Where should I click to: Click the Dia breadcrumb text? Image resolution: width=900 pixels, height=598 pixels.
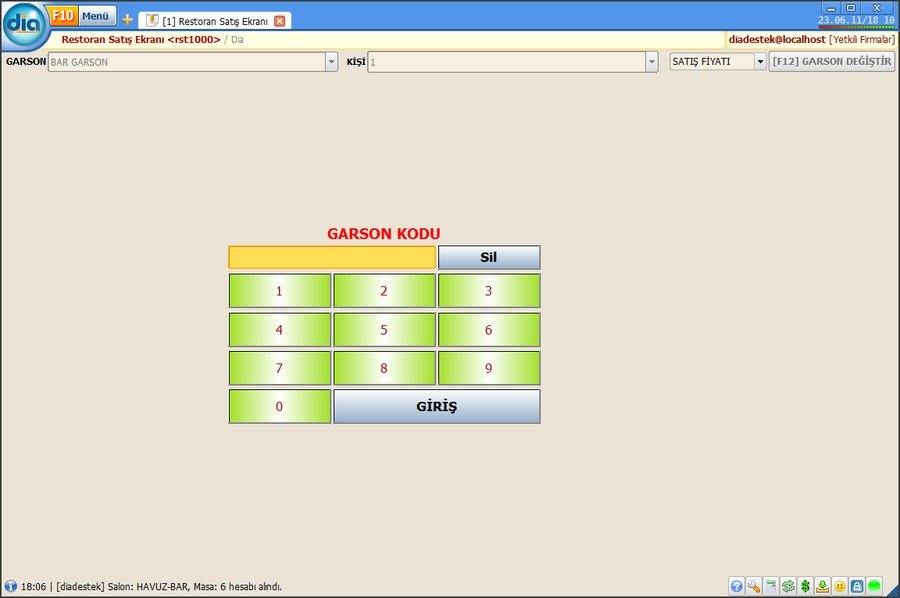pyautogui.click(x=238, y=40)
